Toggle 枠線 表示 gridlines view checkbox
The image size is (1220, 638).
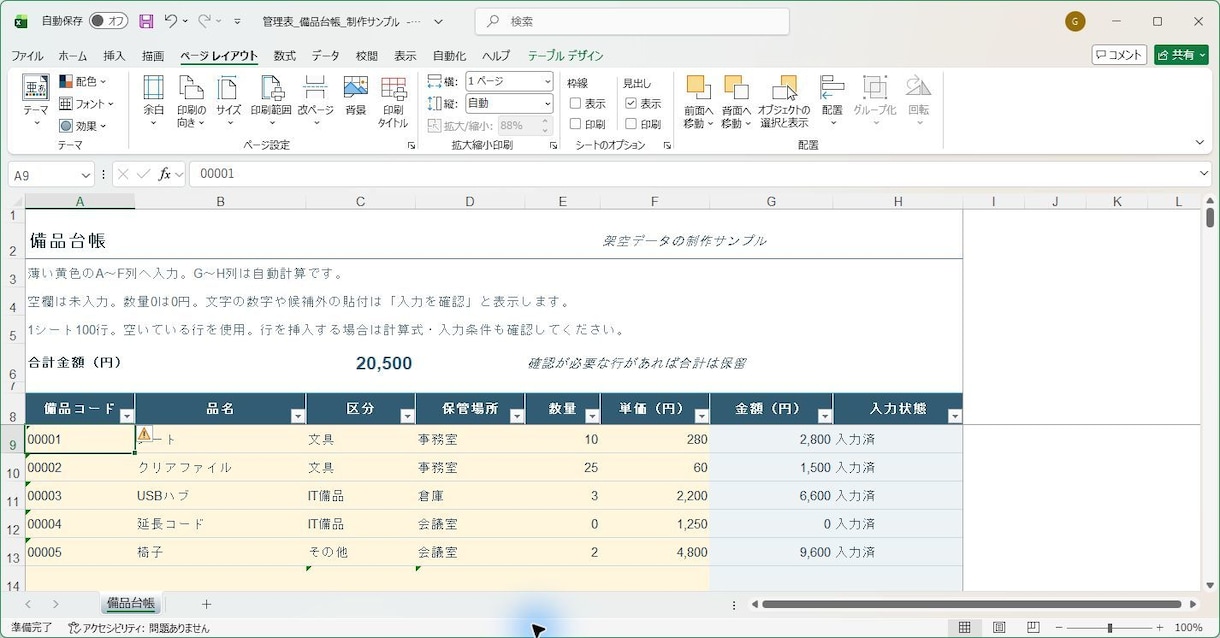coord(575,103)
